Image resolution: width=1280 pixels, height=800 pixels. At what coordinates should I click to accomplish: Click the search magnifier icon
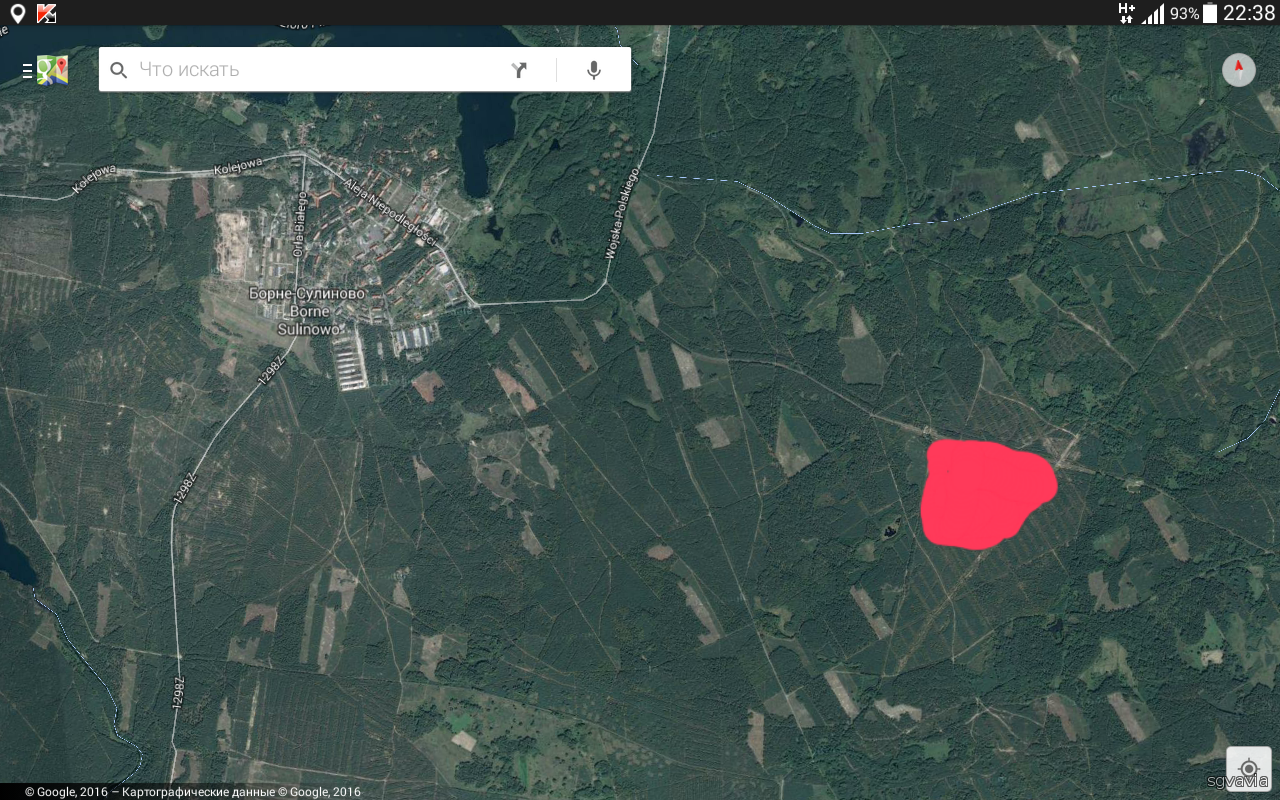coord(119,70)
